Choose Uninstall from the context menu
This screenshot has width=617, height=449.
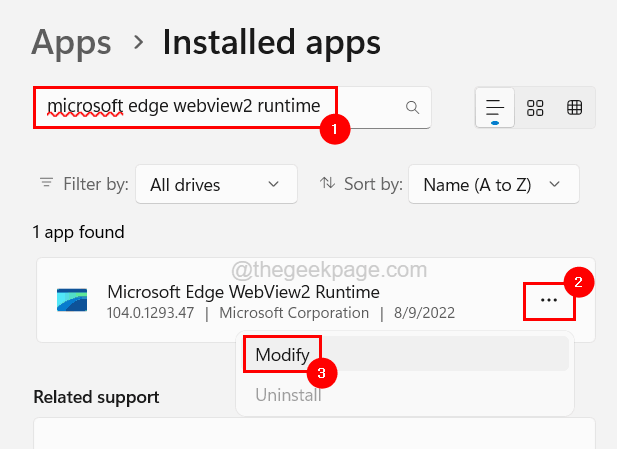288,395
